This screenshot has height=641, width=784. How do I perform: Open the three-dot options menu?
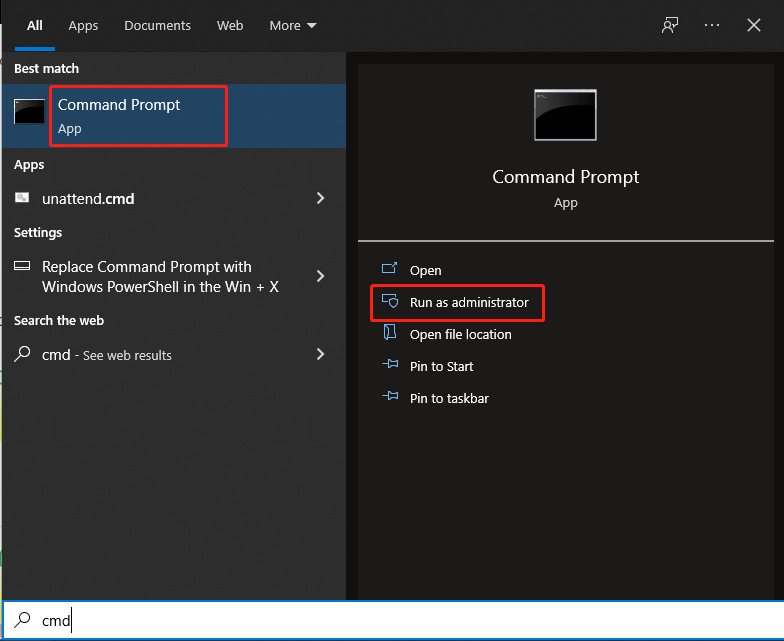pyautogui.click(x=712, y=25)
